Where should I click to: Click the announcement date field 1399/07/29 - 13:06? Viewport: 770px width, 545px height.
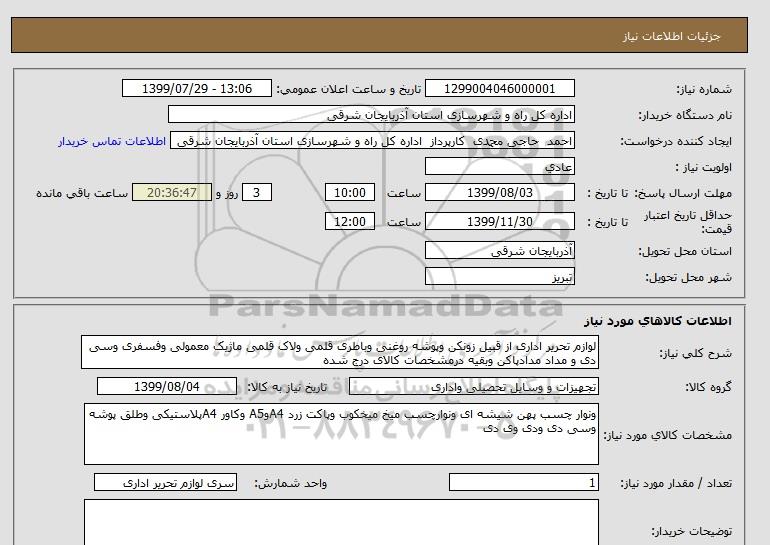pyautogui.click(x=197, y=88)
